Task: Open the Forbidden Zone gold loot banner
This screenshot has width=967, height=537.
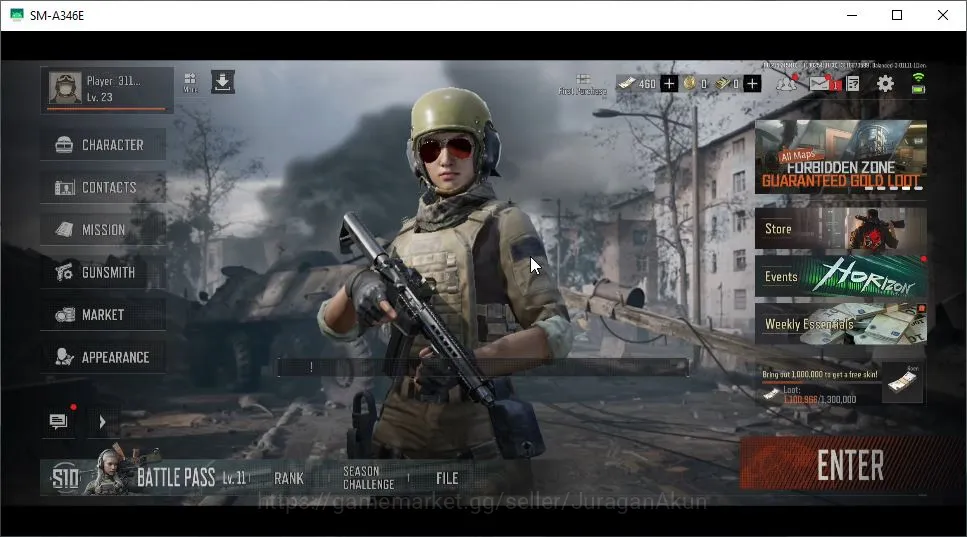Action: [x=841, y=157]
